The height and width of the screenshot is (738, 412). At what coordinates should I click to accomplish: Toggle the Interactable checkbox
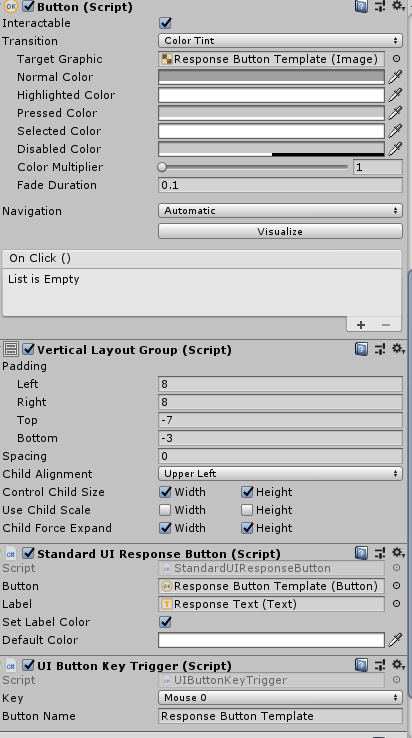(x=165, y=23)
